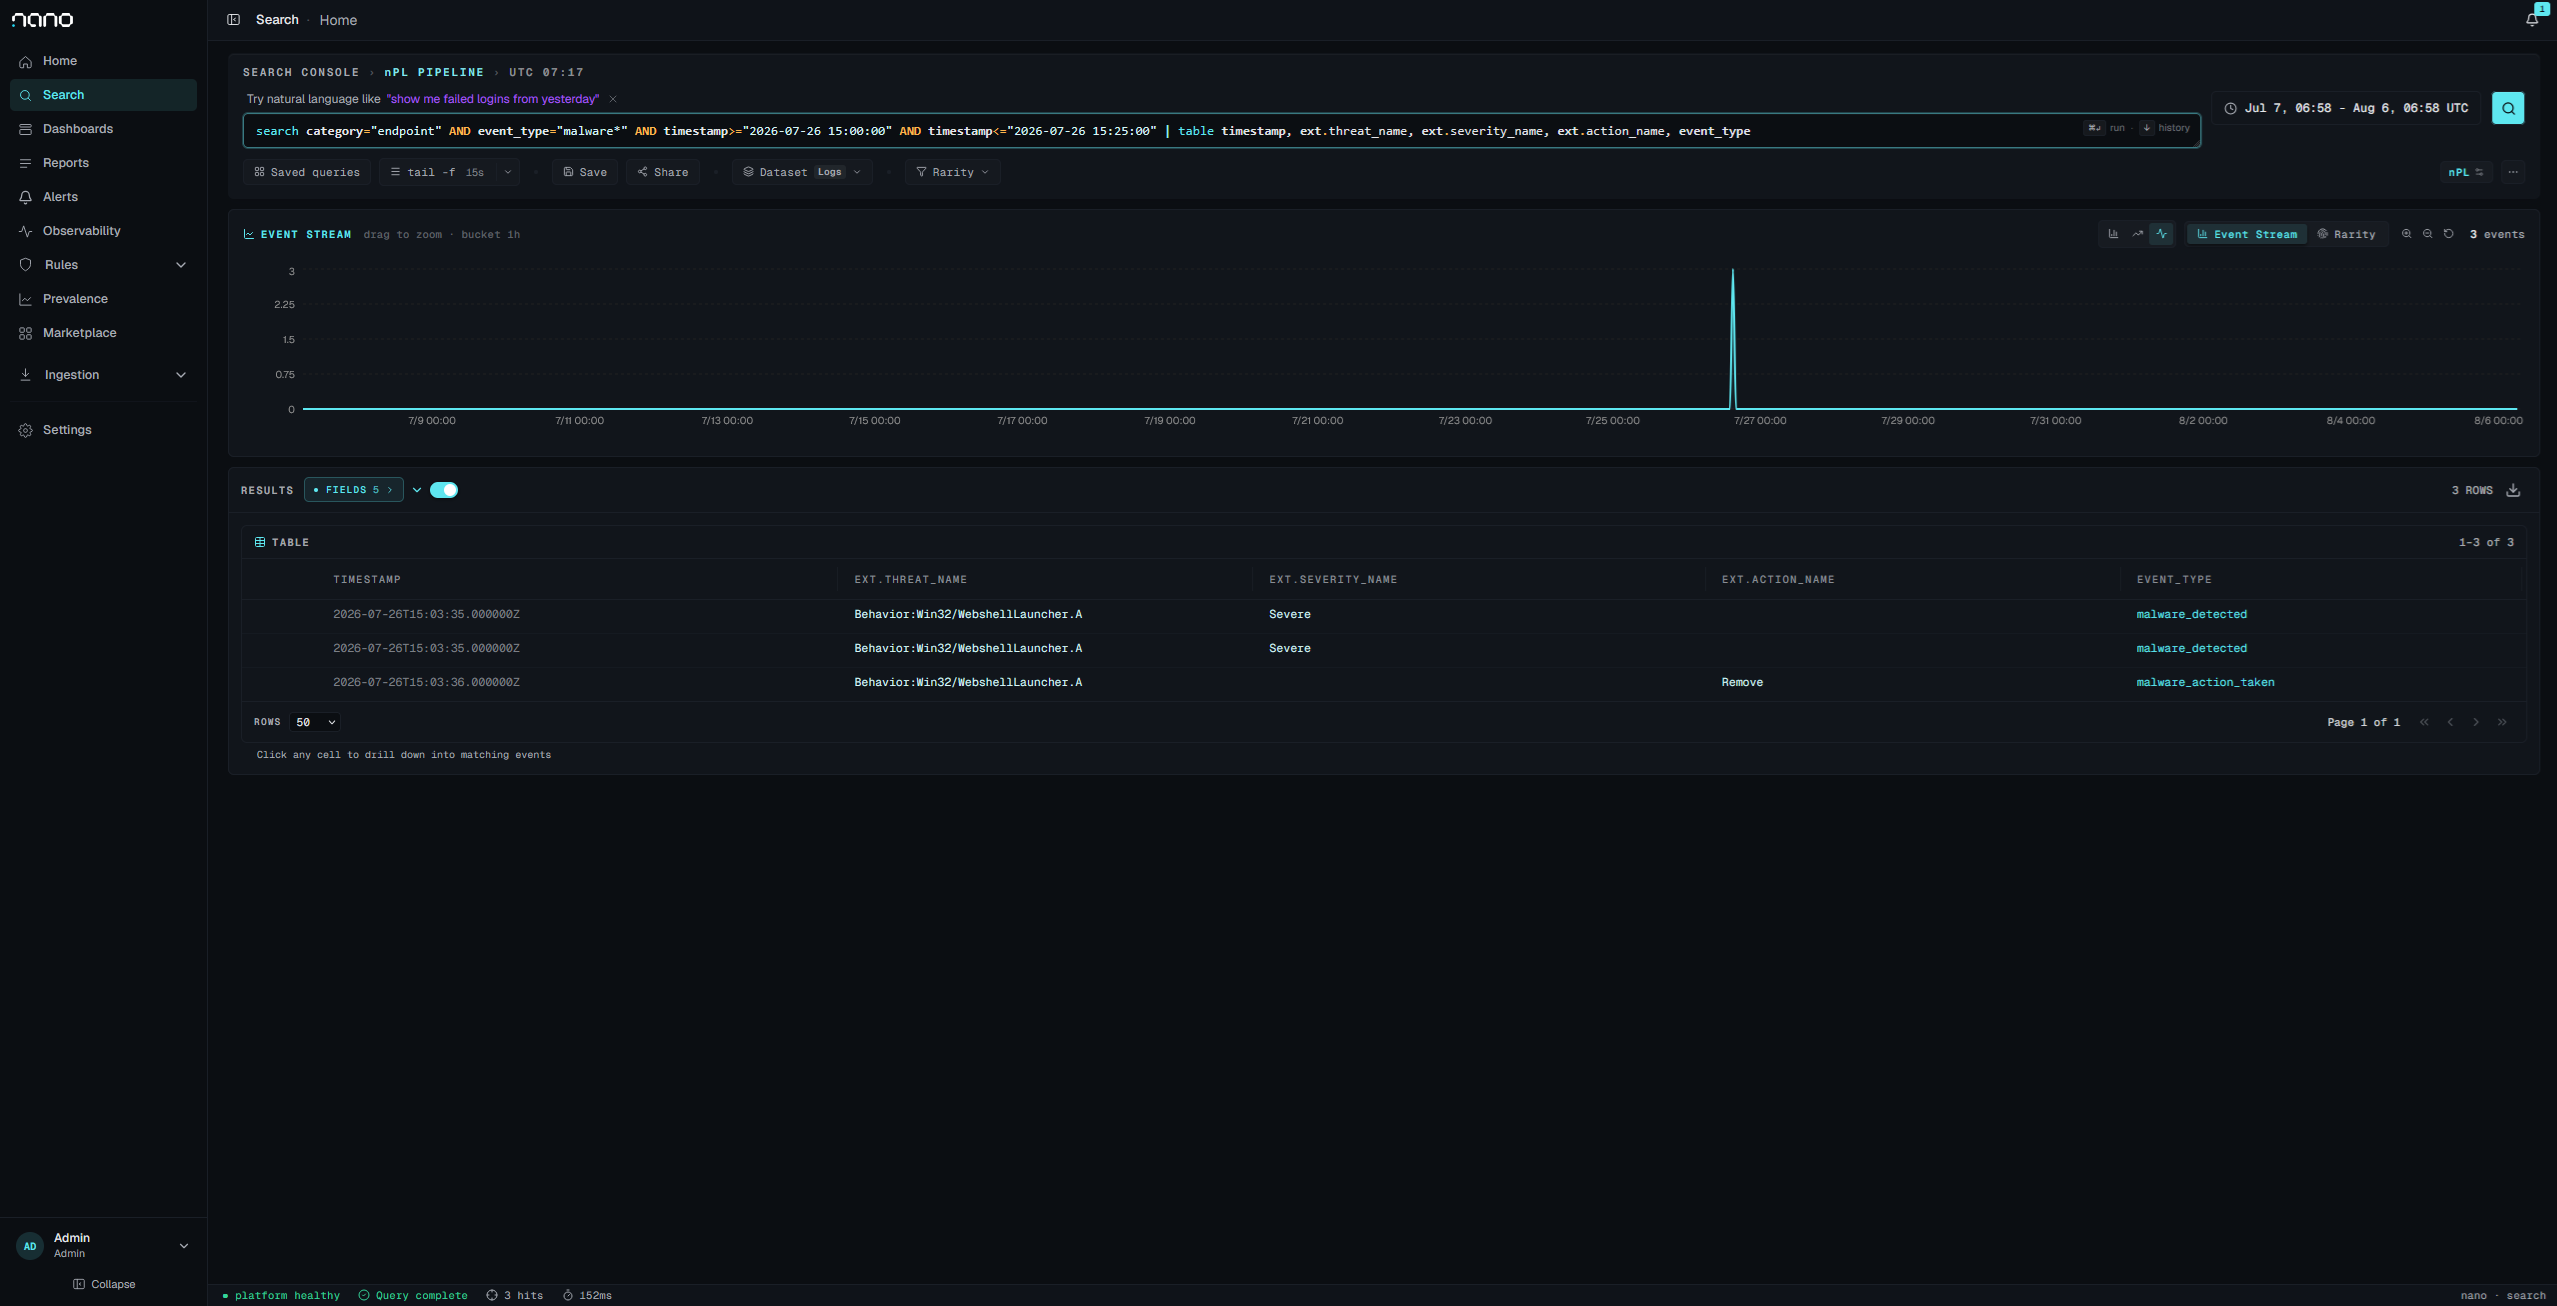Collapse the sidebar
Screen dimensions: 2557x1306
click(x=104, y=1284)
